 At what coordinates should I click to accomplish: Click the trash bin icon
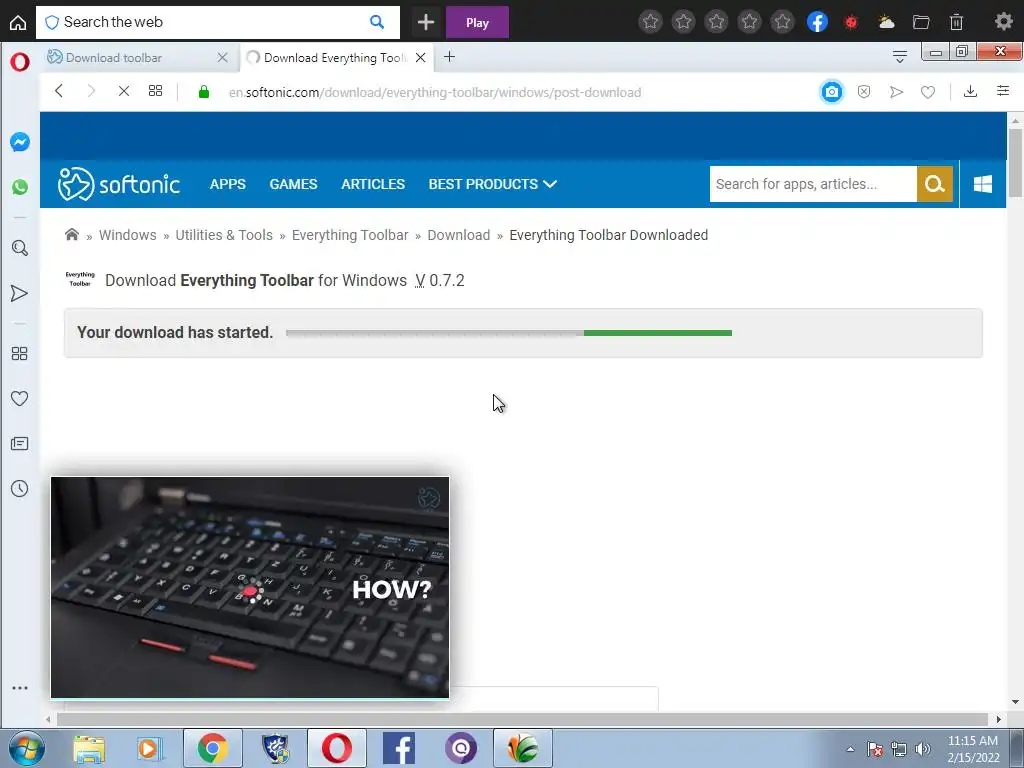[x=957, y=22]
